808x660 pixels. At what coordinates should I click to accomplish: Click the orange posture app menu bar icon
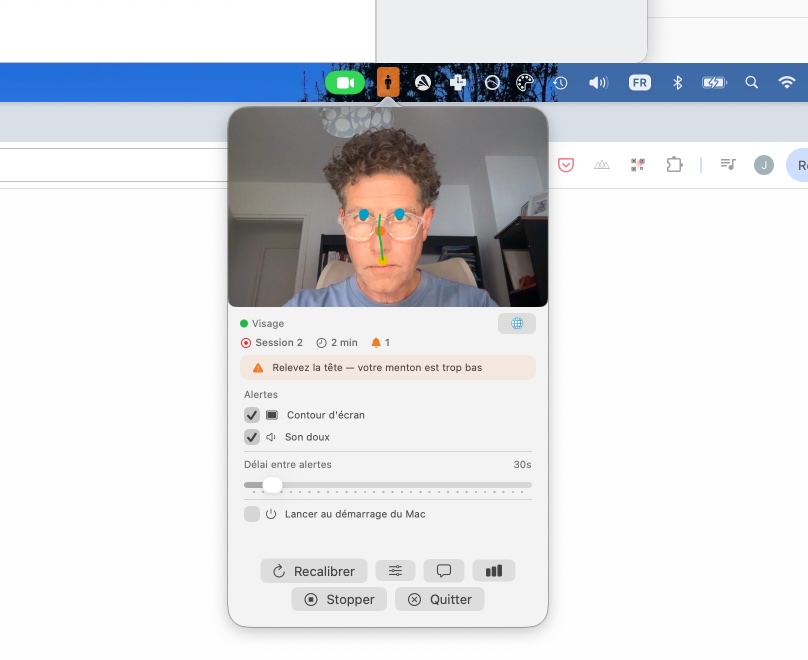388,82
